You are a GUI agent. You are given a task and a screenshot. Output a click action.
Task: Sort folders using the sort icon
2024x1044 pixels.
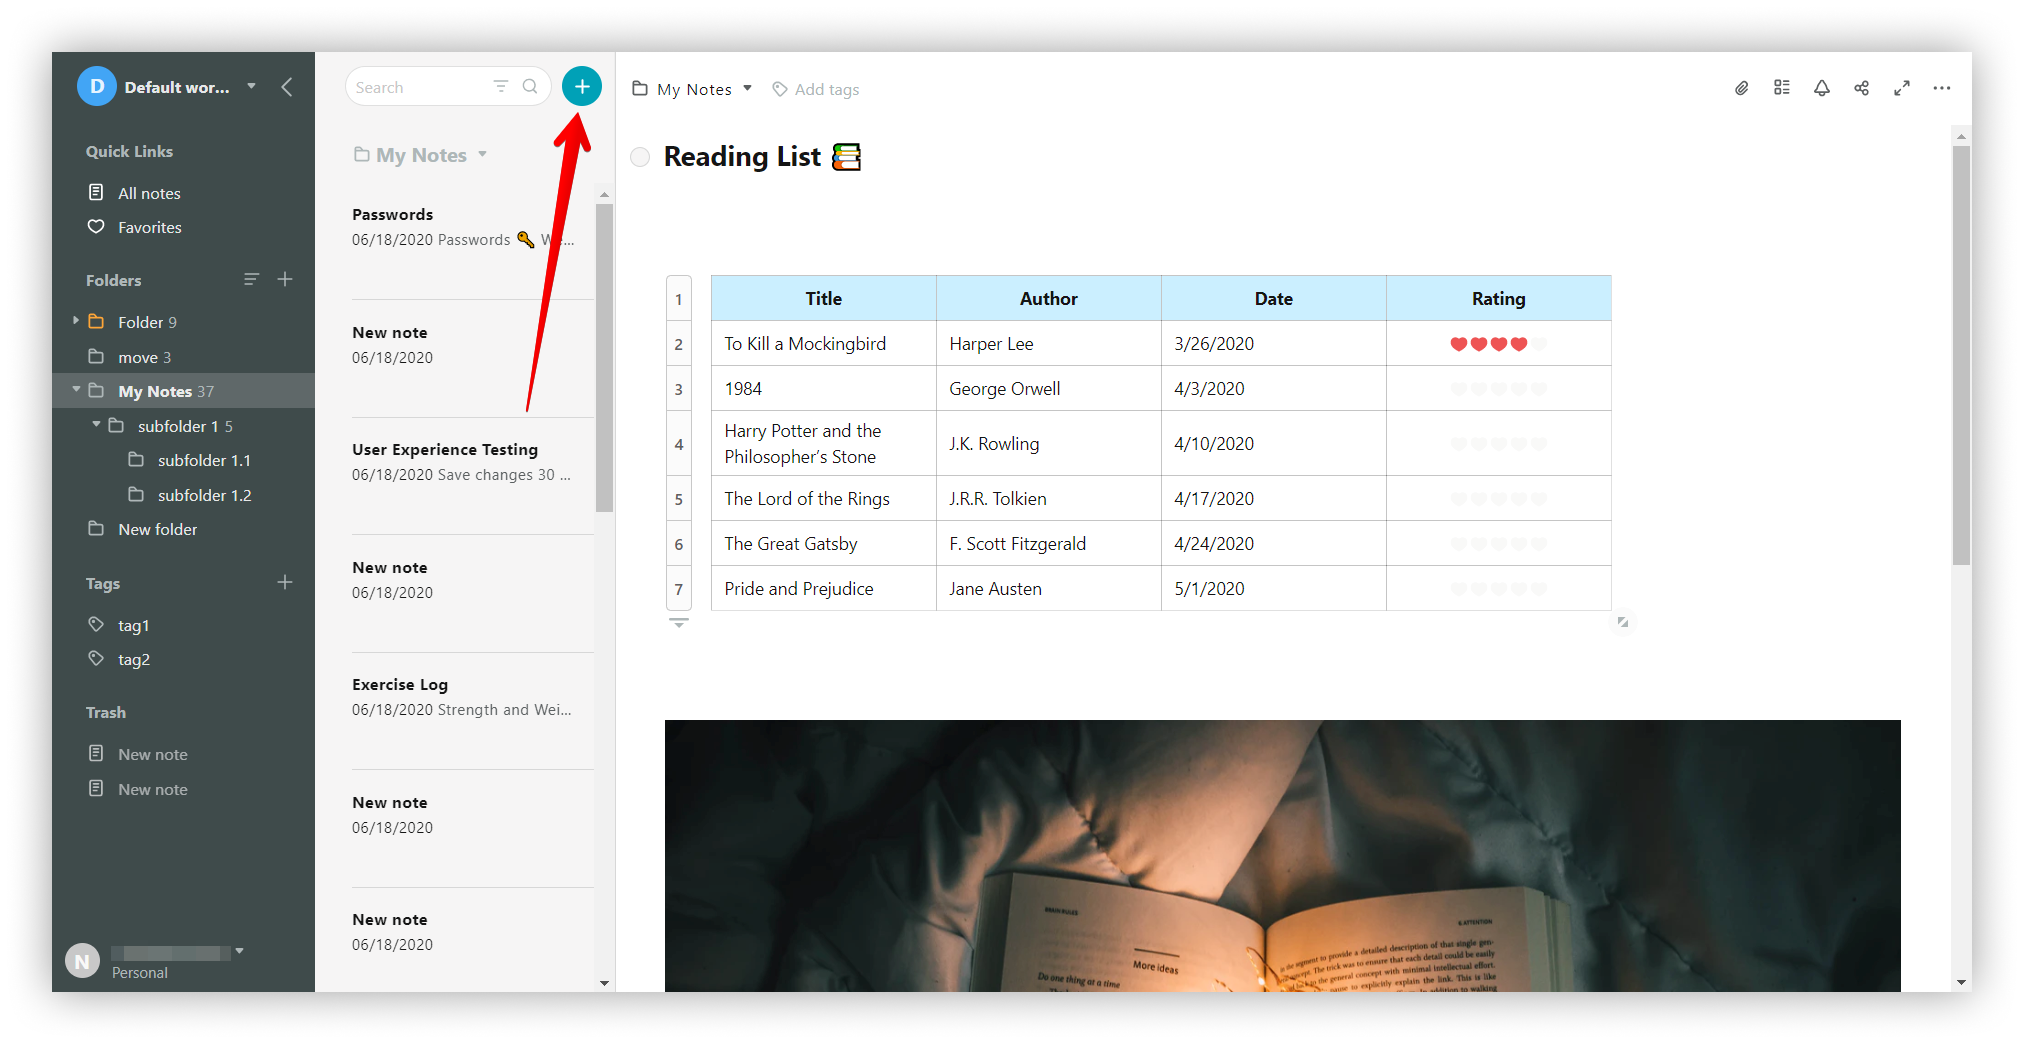click(x=251, y=279)
